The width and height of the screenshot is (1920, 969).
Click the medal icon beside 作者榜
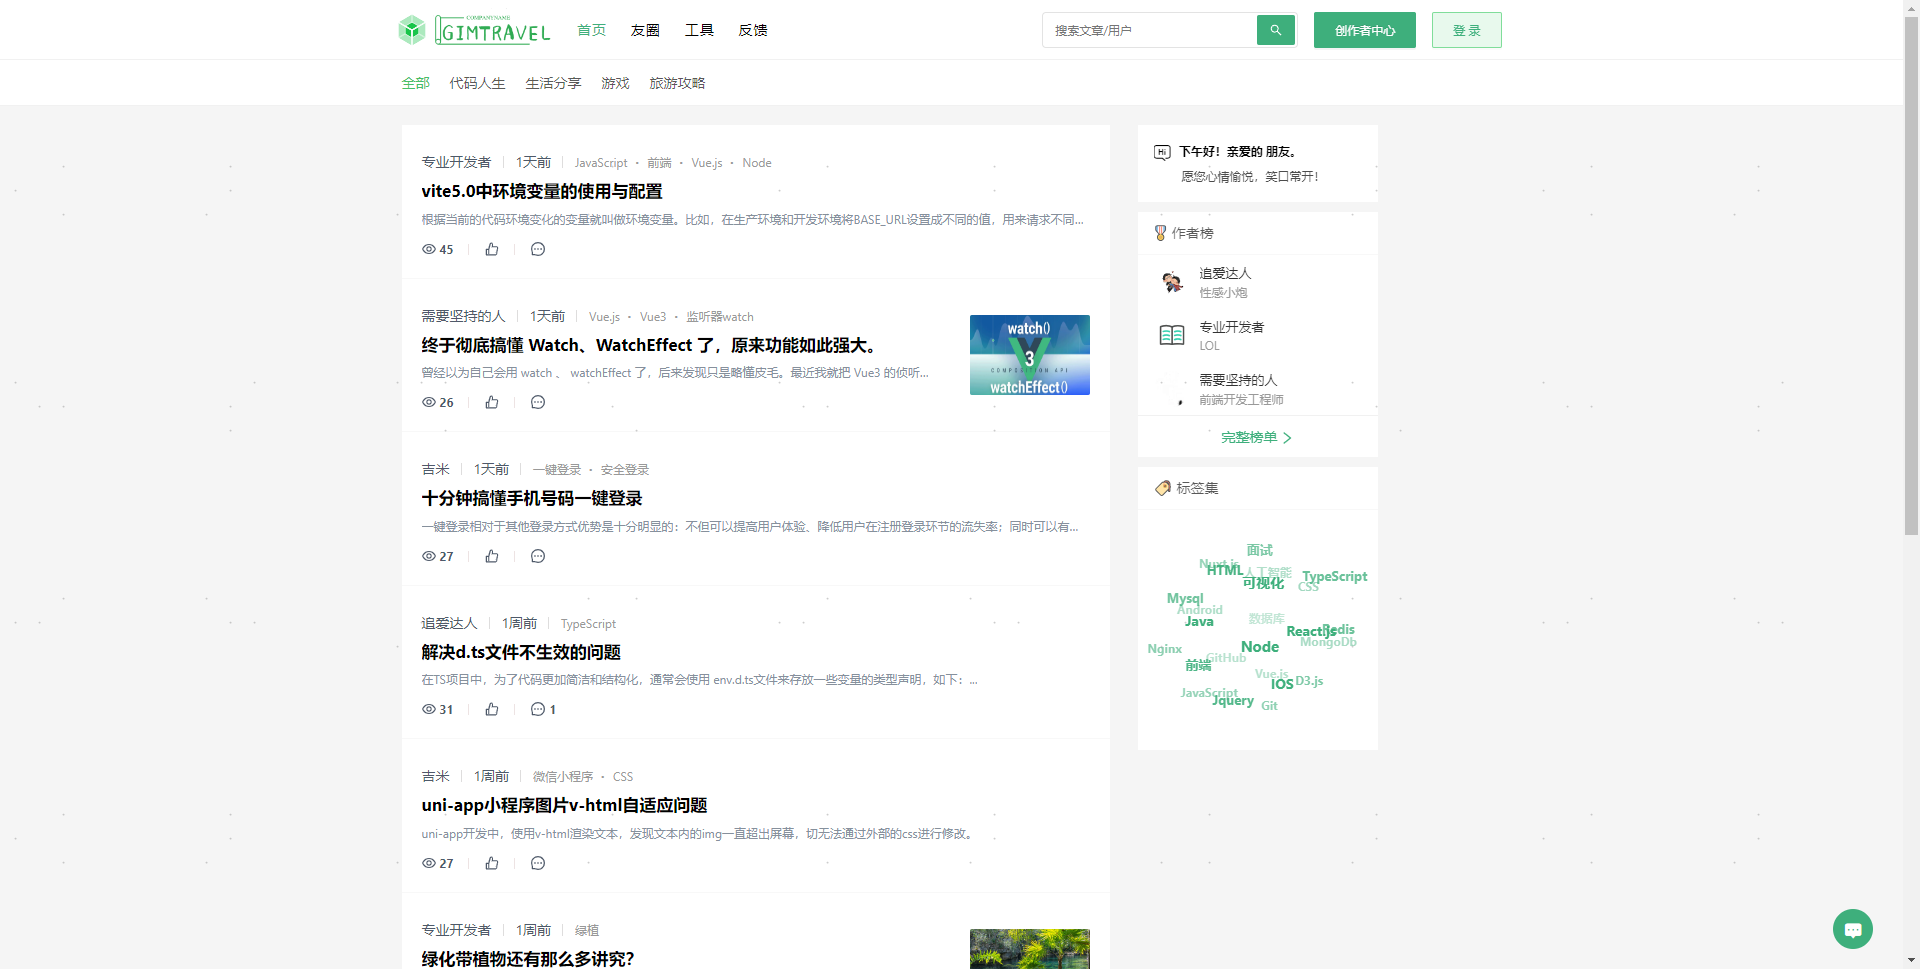point(1160,233)
